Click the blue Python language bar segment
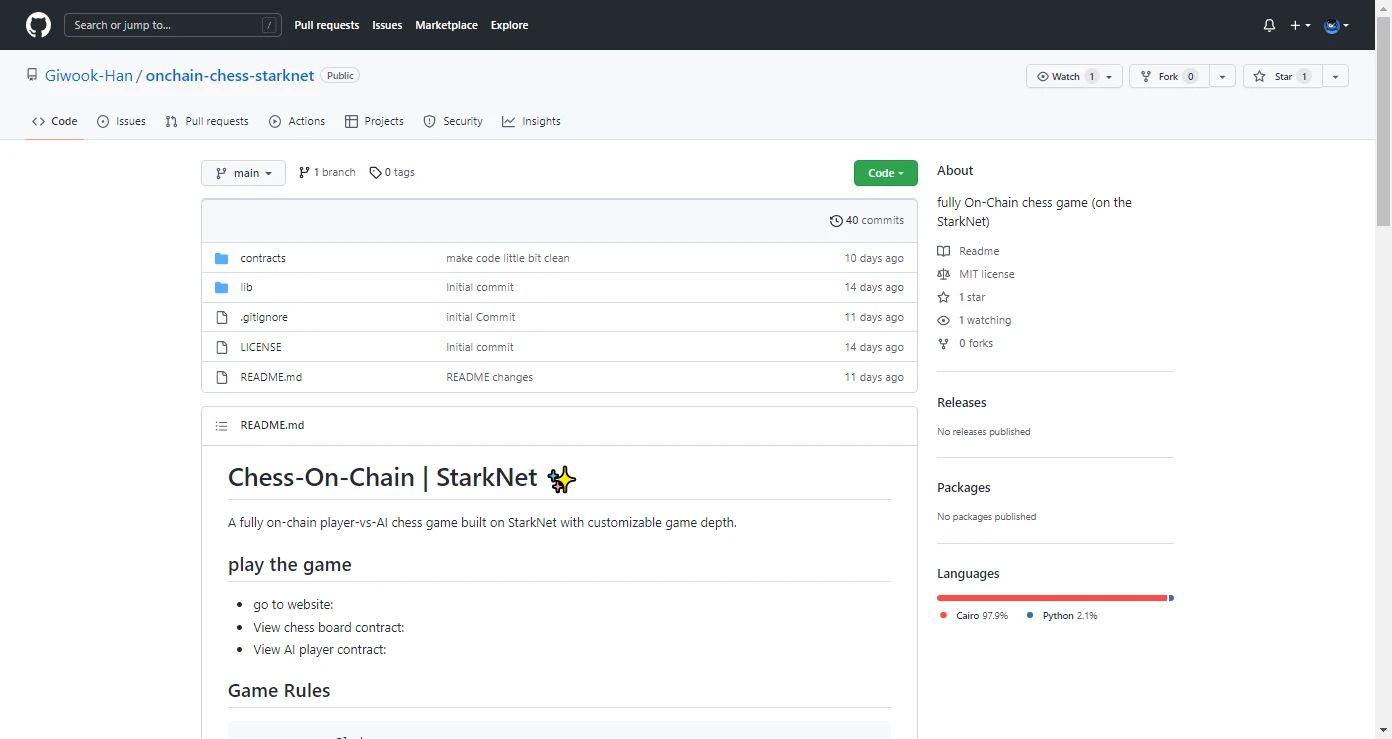The width and height of the screenshot is (1392, 739). click(1171, 598)
